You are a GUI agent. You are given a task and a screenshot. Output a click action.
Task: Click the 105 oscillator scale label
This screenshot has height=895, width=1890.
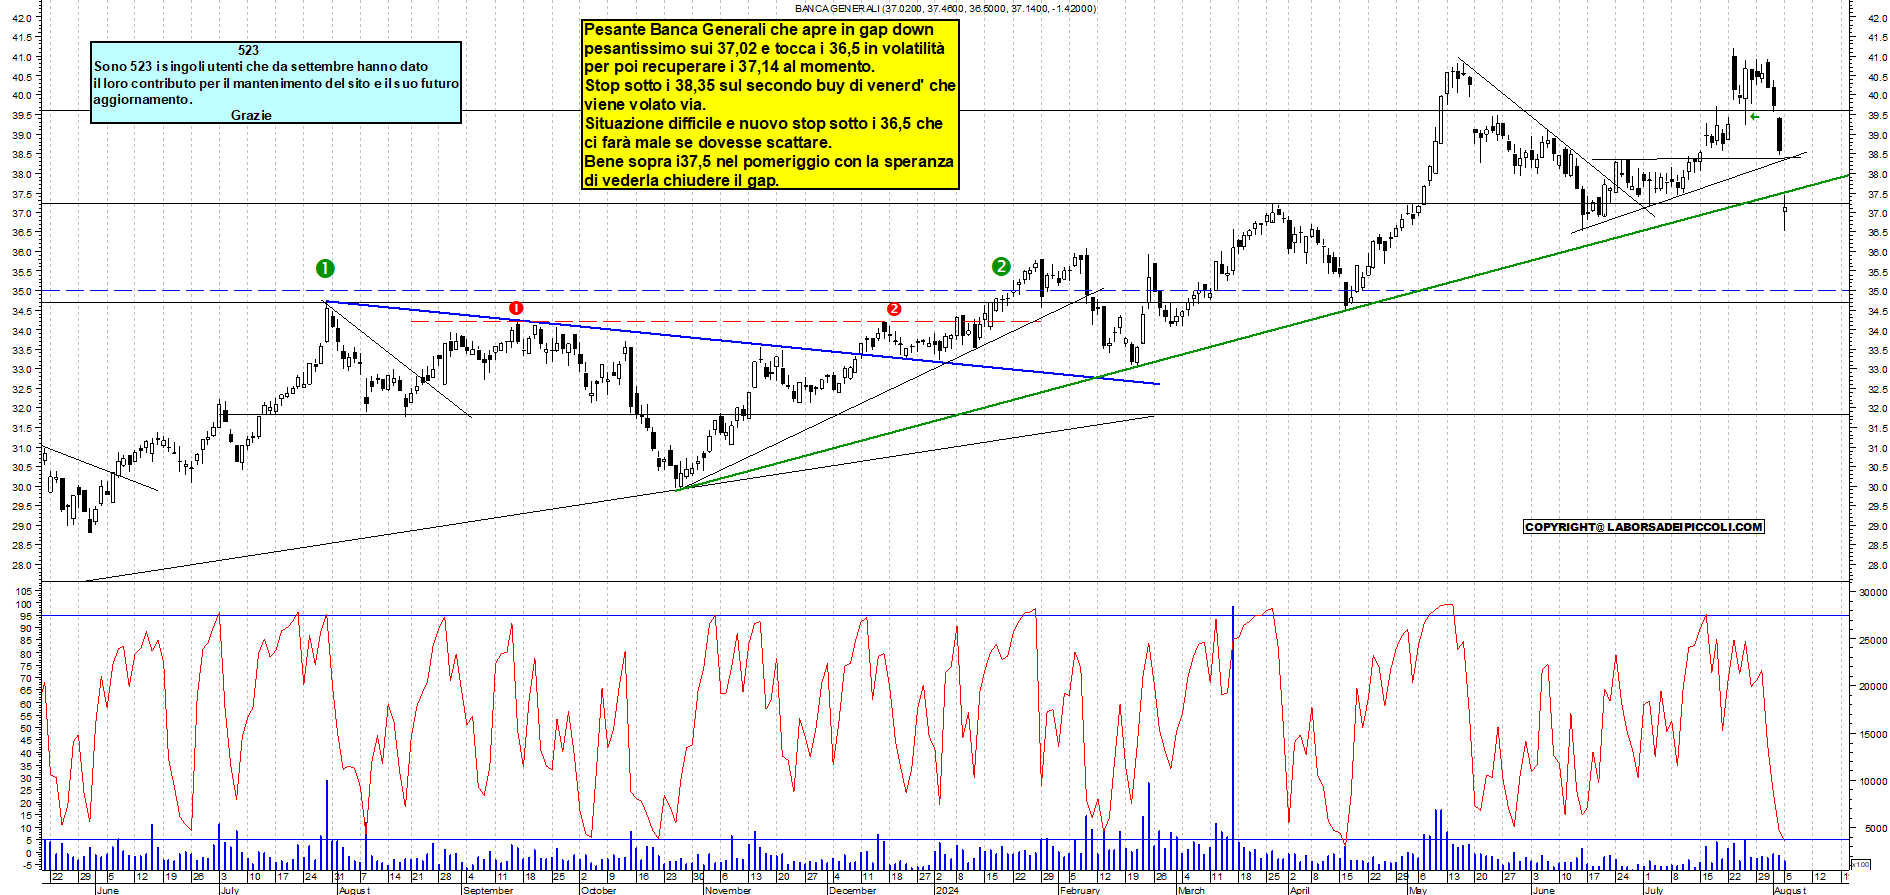tap(23, 592)
